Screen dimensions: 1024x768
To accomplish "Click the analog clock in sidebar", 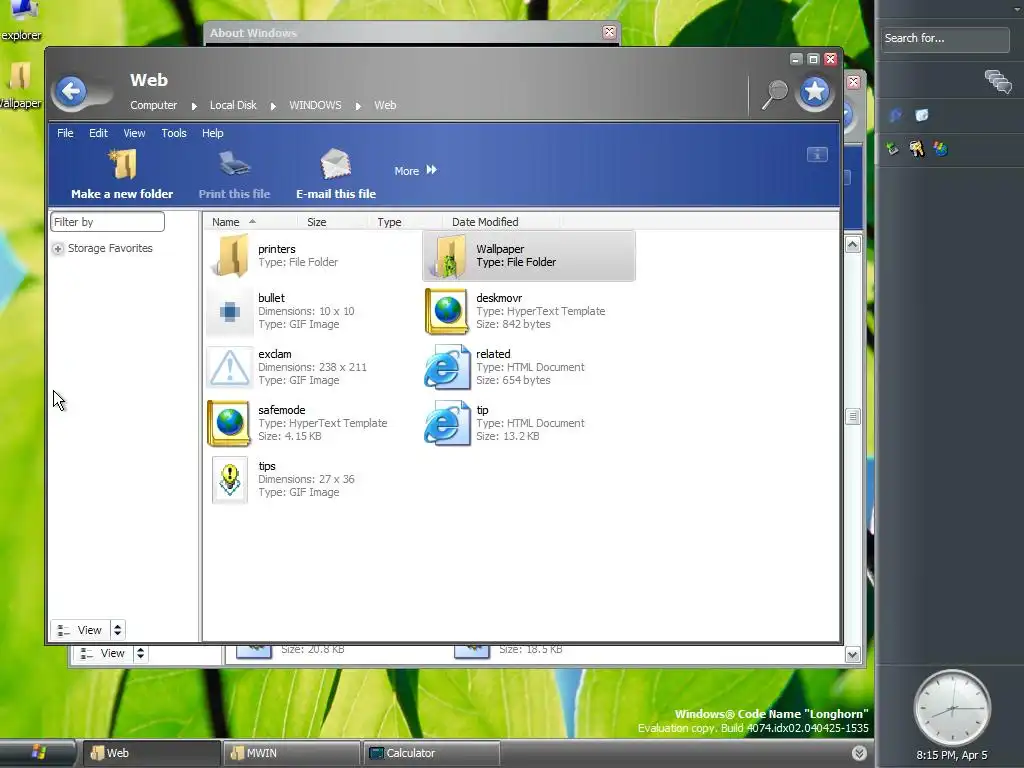I will click(x=952, y=709).
